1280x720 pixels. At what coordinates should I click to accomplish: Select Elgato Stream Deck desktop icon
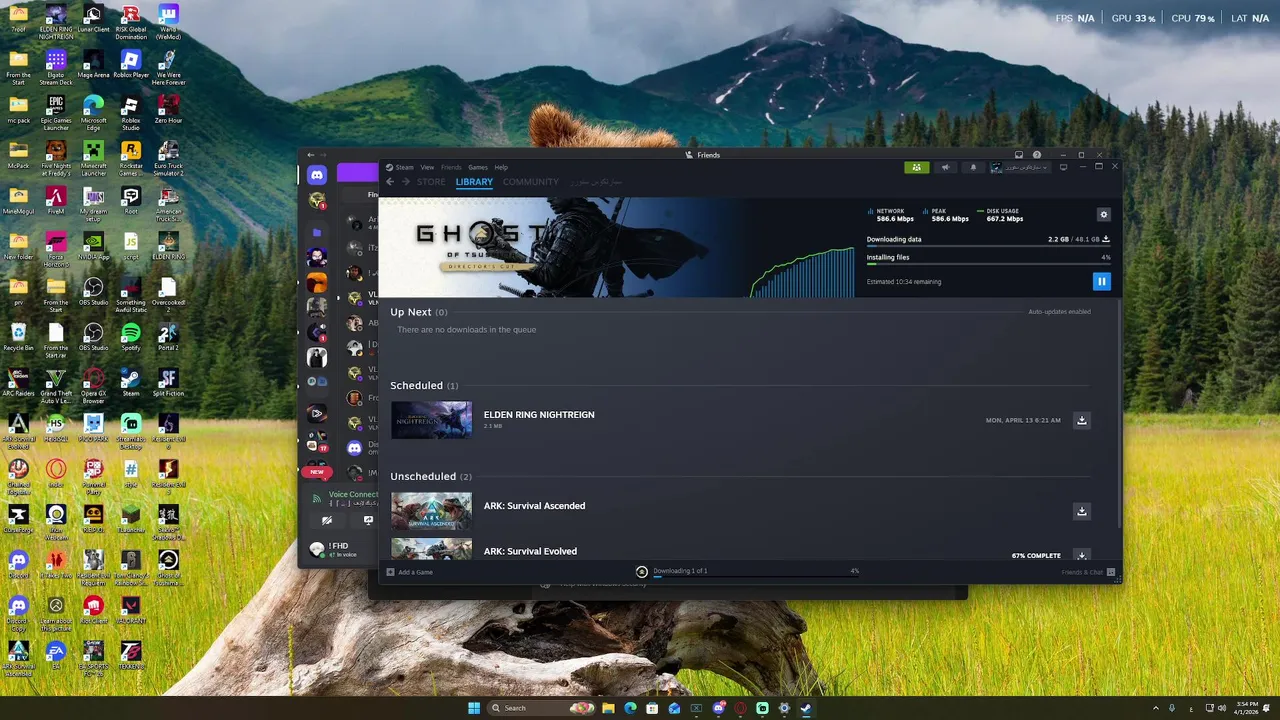(56, 68)
